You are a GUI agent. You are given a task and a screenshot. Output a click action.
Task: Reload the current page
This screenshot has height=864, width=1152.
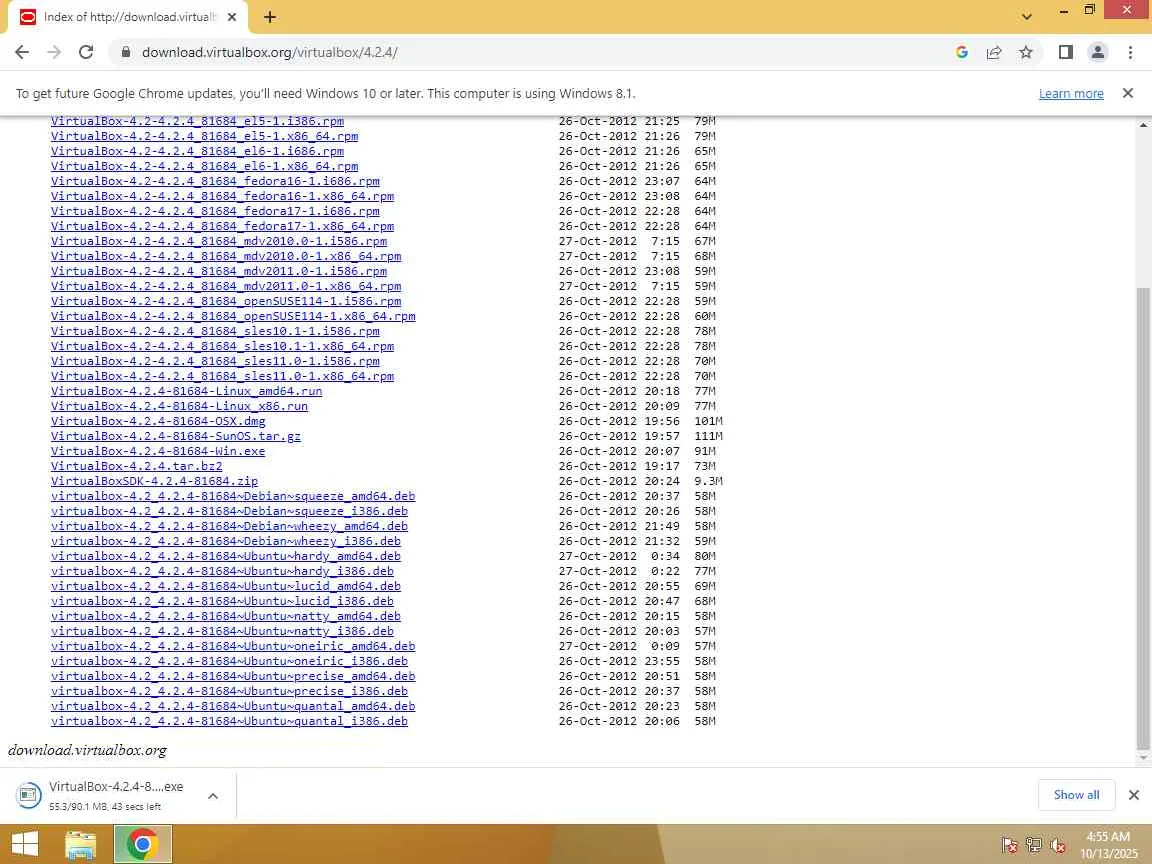click(x=86, y=52)
